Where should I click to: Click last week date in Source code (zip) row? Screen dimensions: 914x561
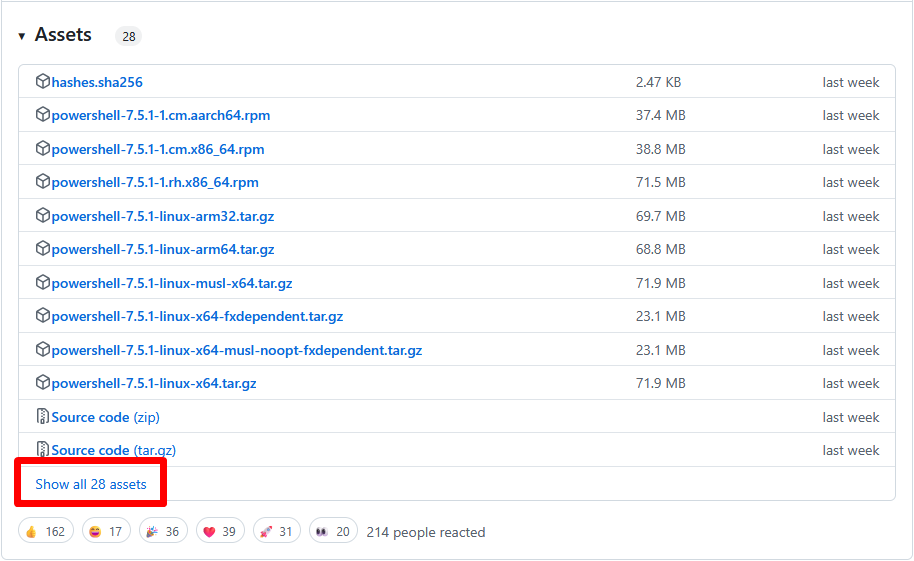coord(850,418)
